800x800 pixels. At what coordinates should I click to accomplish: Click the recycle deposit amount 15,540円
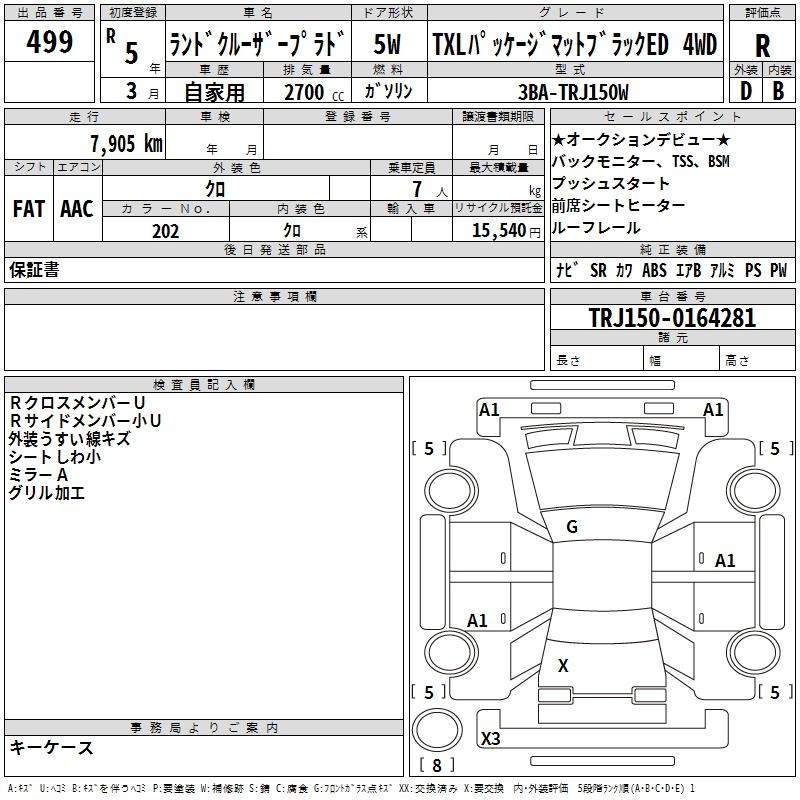[498, 231]
